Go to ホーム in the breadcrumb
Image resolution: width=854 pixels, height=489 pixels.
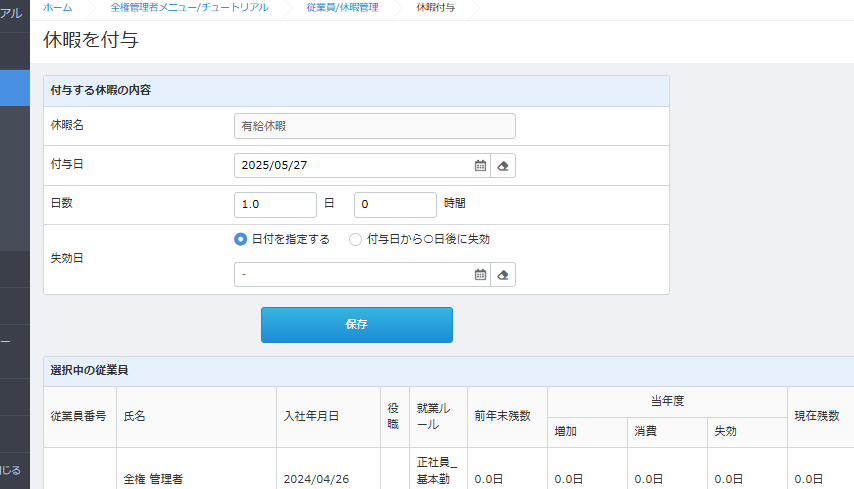click(57, 8)
